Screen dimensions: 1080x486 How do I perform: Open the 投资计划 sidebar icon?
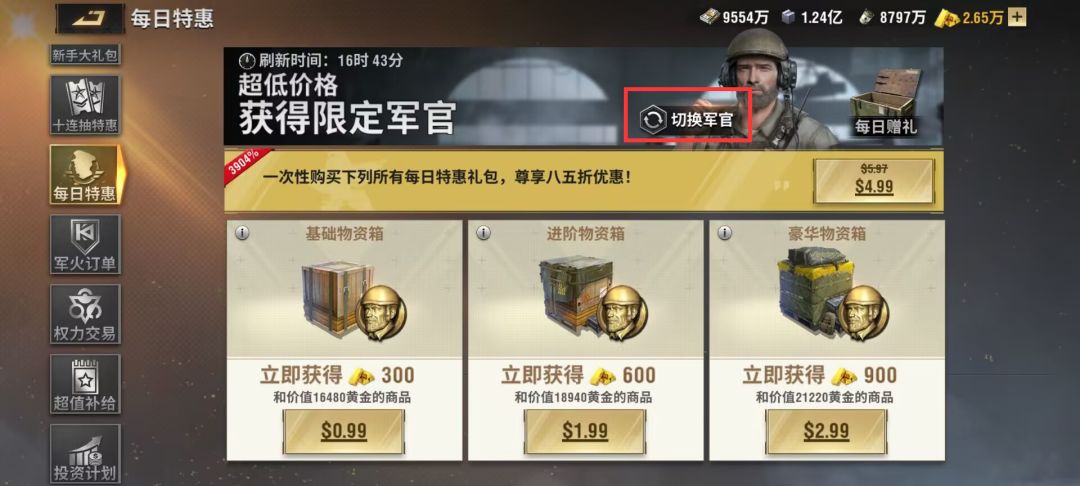[85, 454]
